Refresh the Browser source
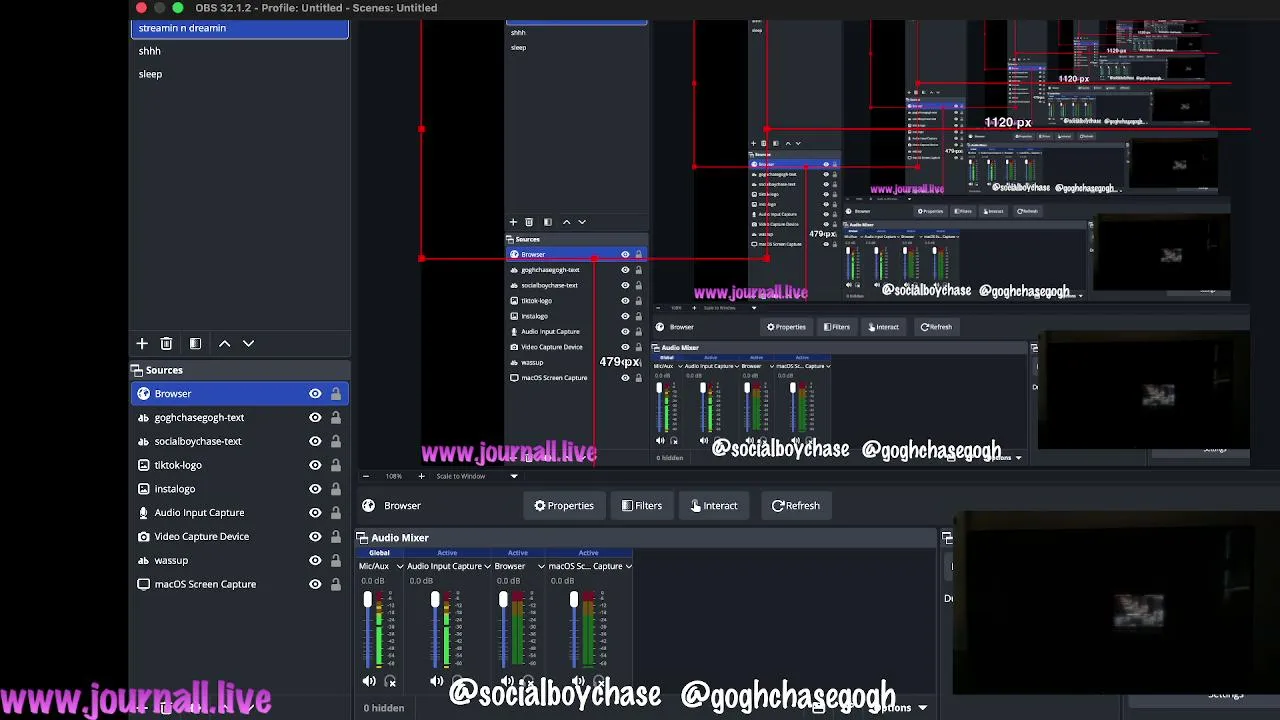This screenshot has width=1280, height=720. coord(796,506)
